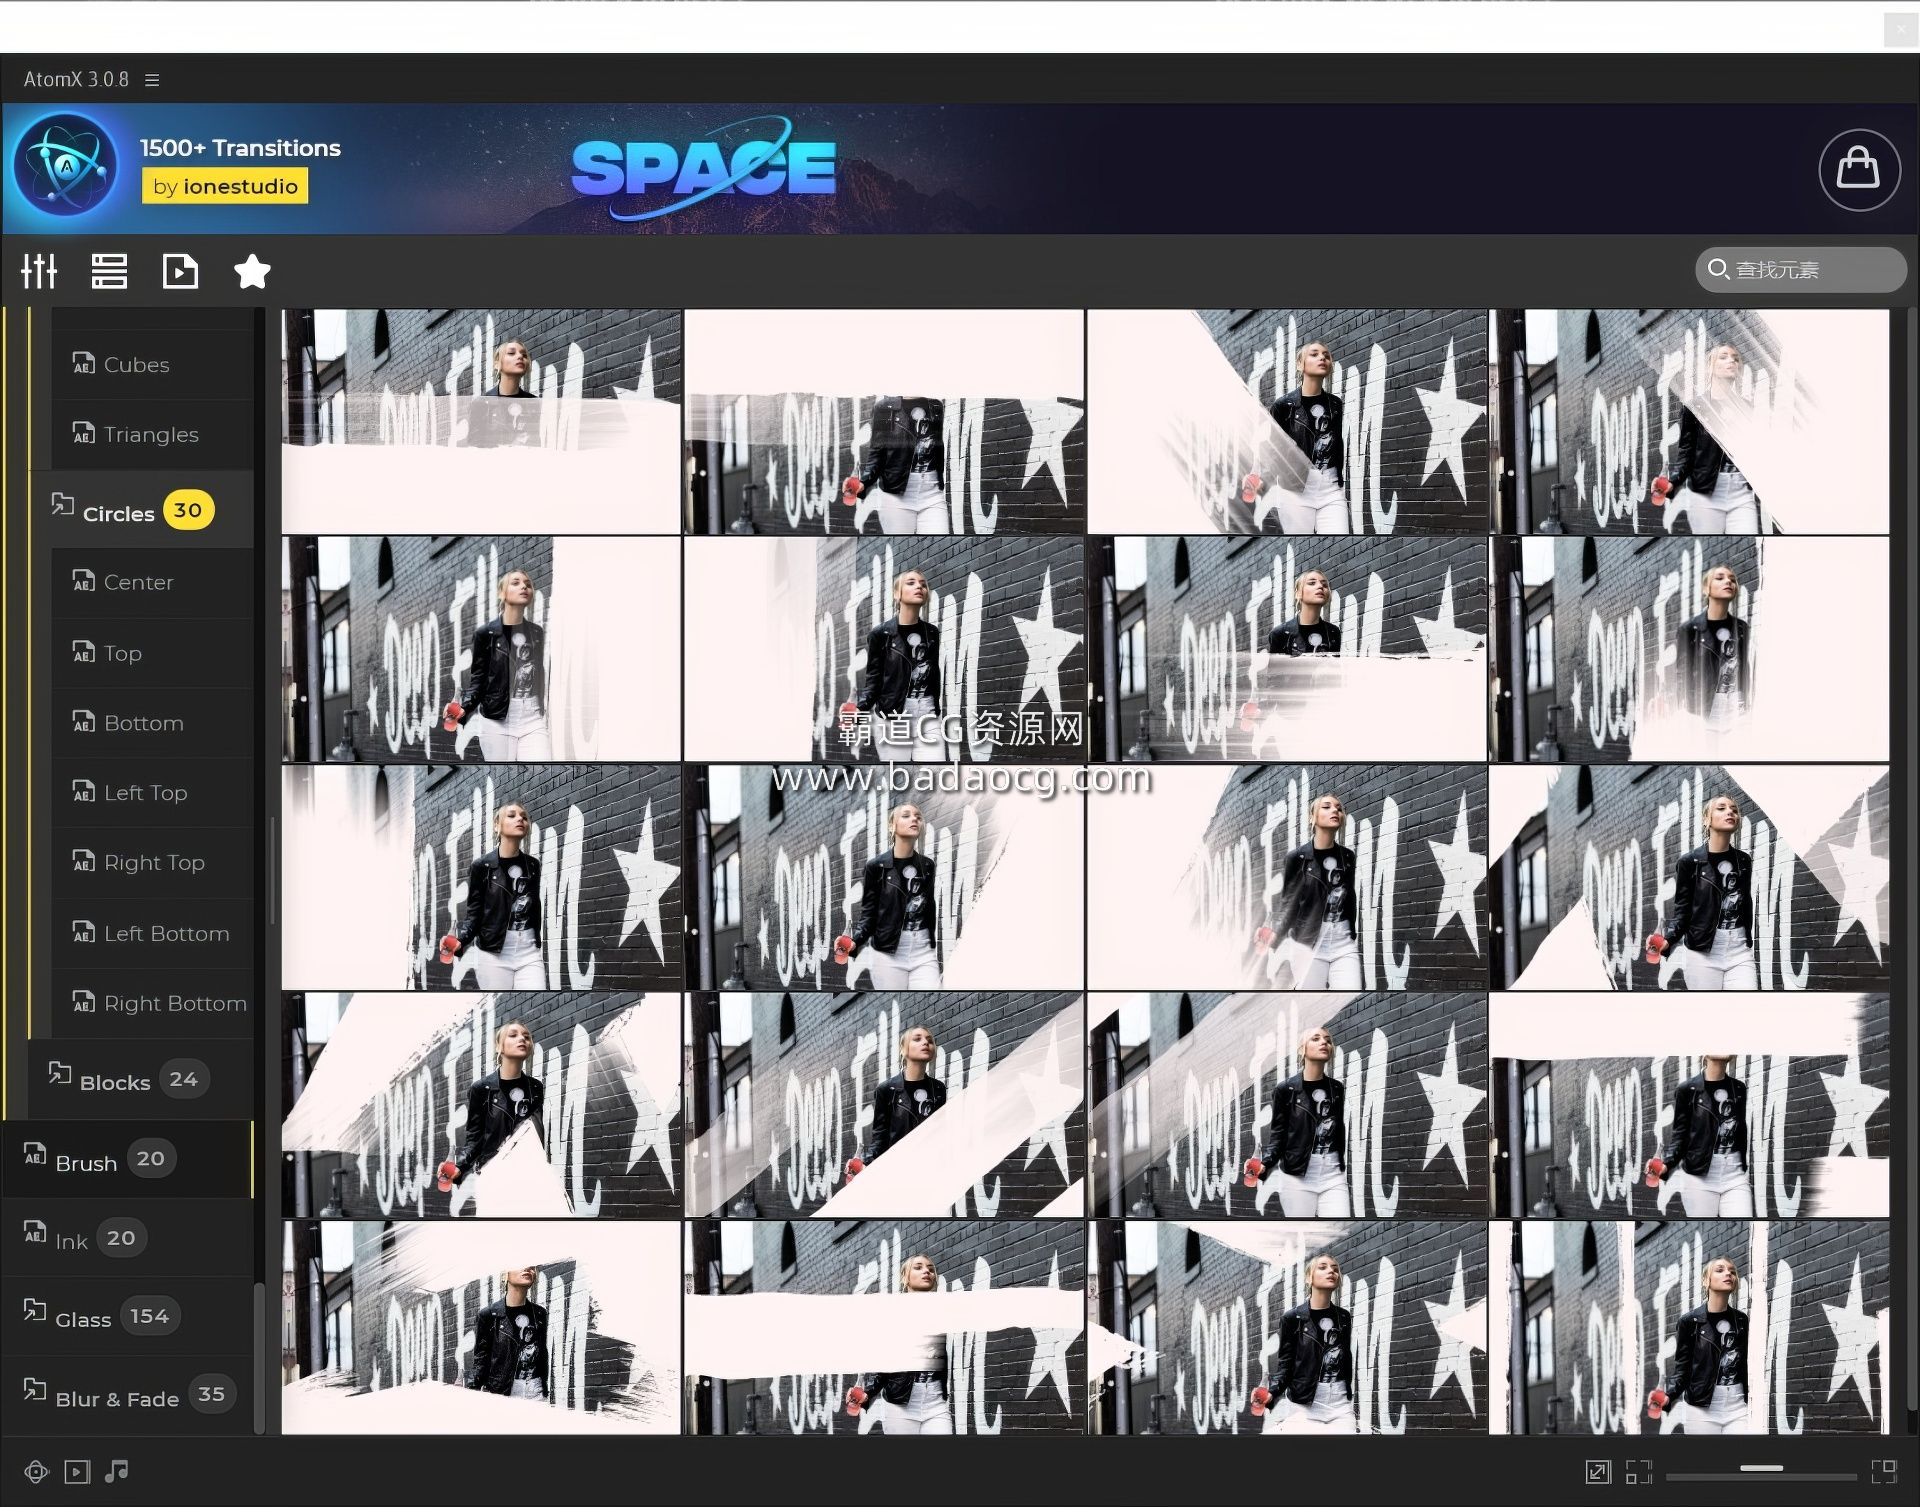Click the Circles folder icon
This screenshot has height=1507, width=1920.
pyautogui.click(x=62, y=504)
